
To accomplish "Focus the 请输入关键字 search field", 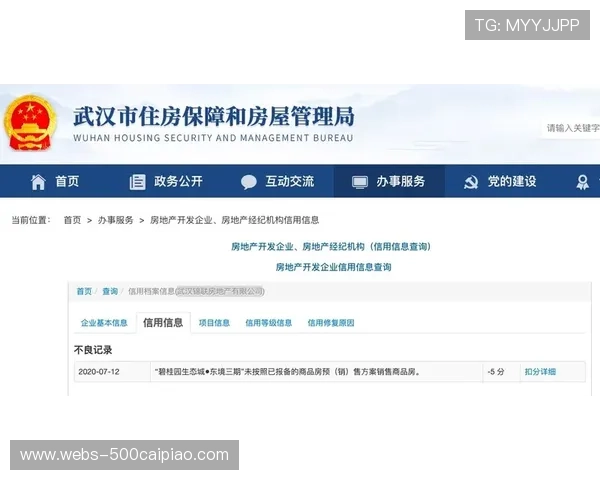I will [x=572, y=128].
